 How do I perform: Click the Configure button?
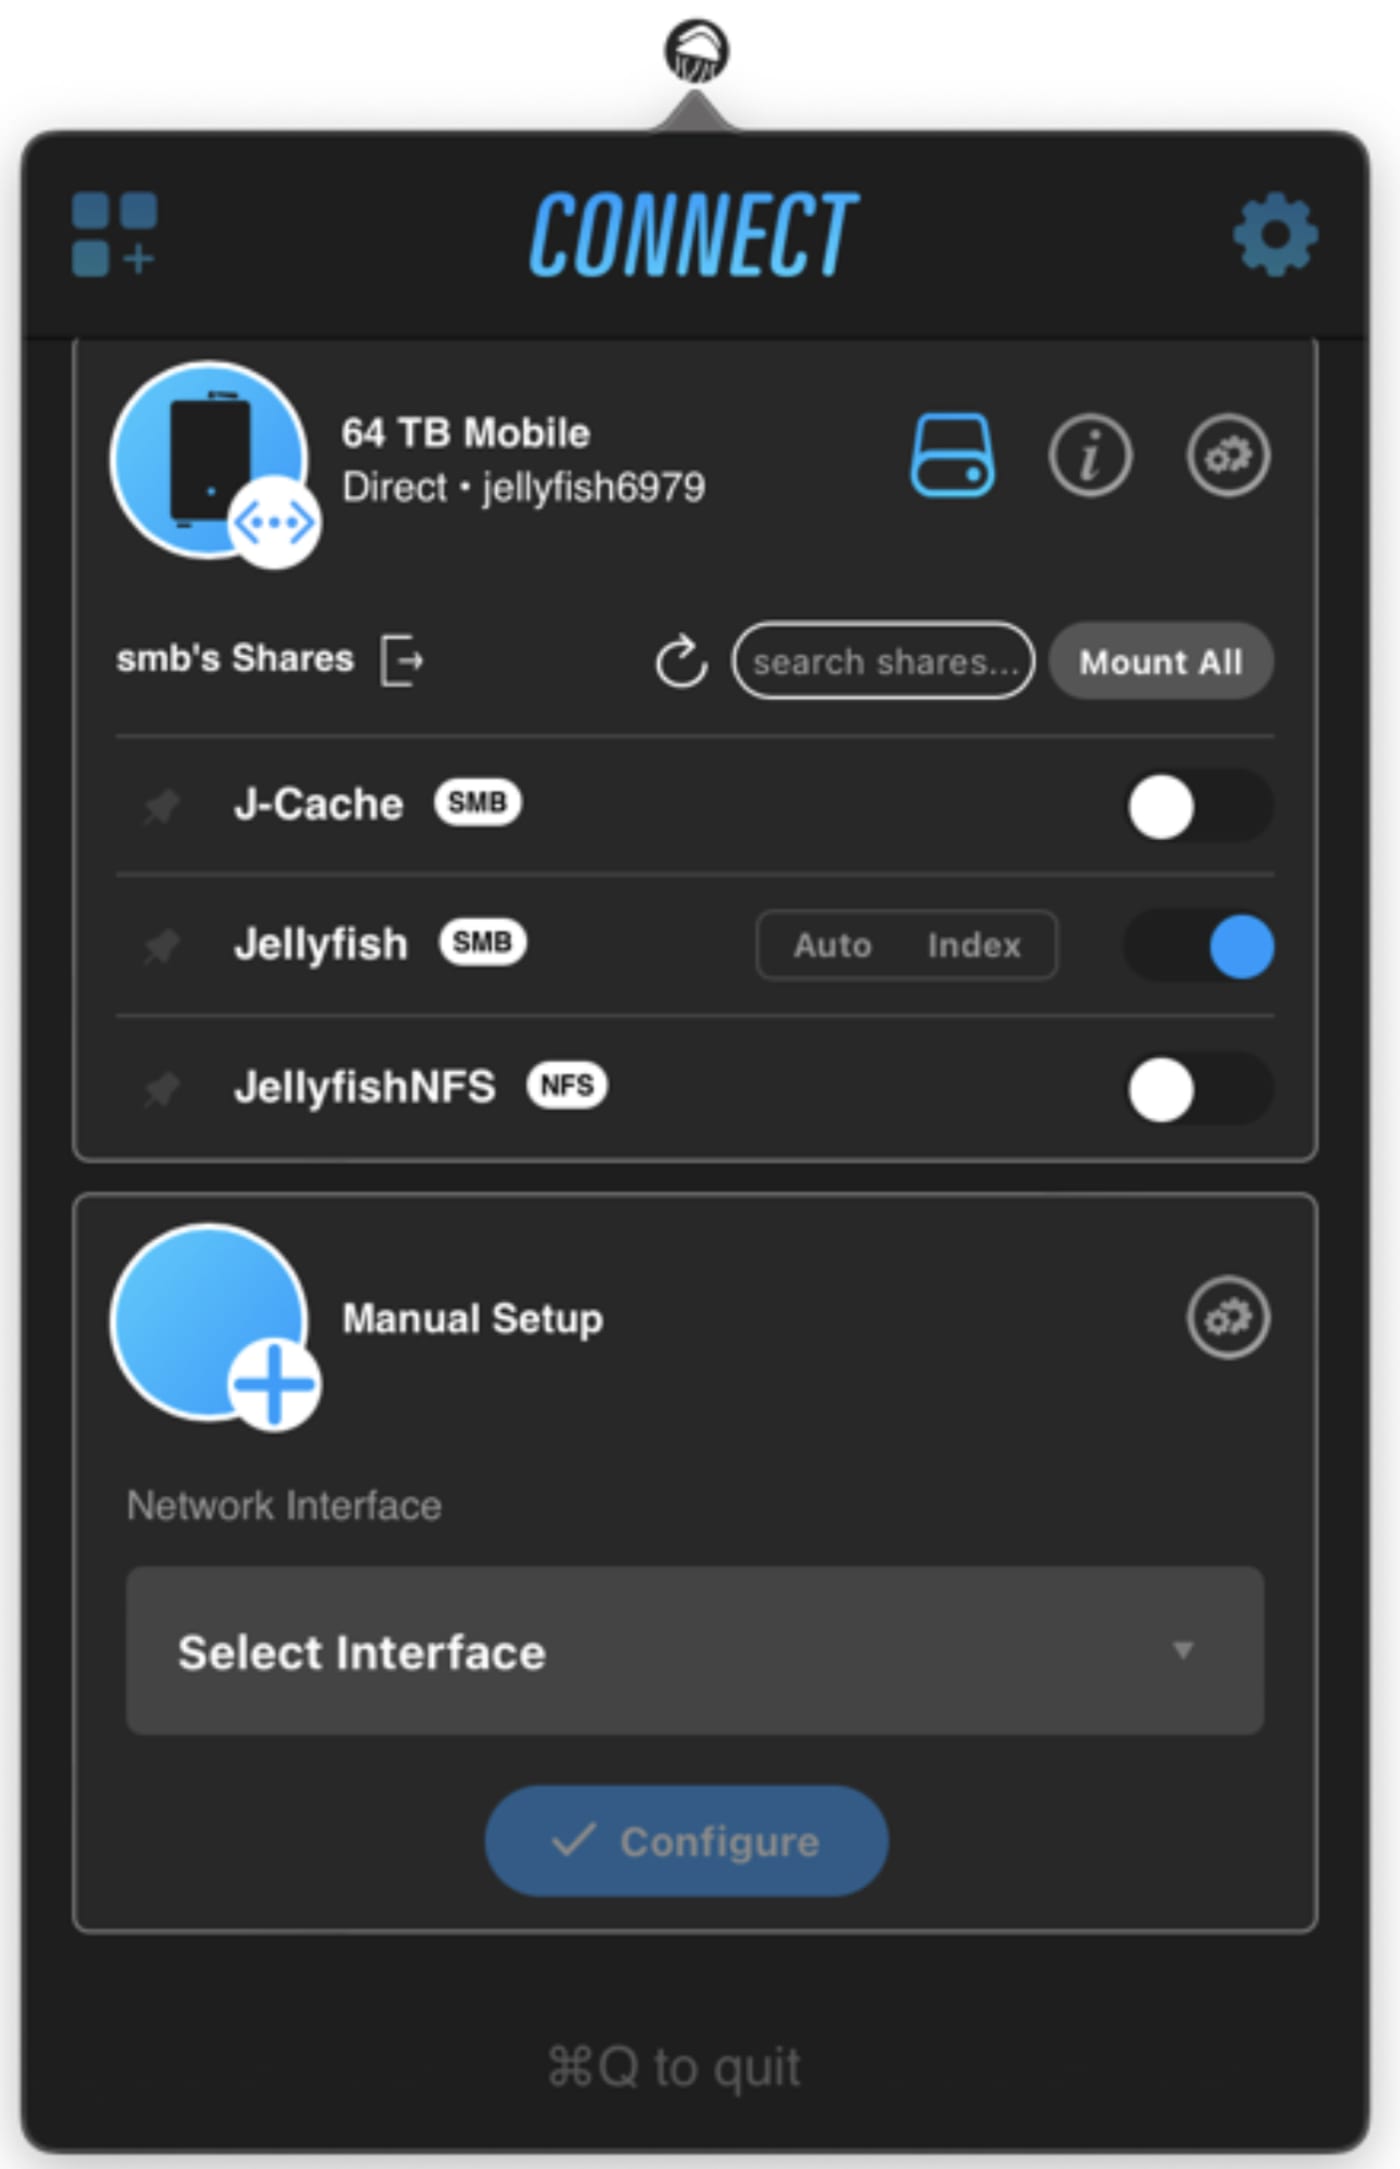[x=686, y=1841]
